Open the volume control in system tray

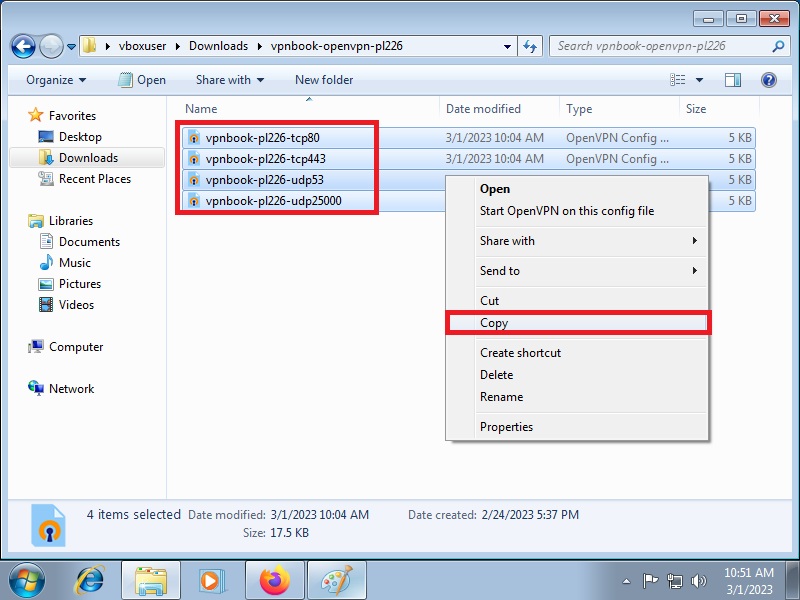coord(700,580)
